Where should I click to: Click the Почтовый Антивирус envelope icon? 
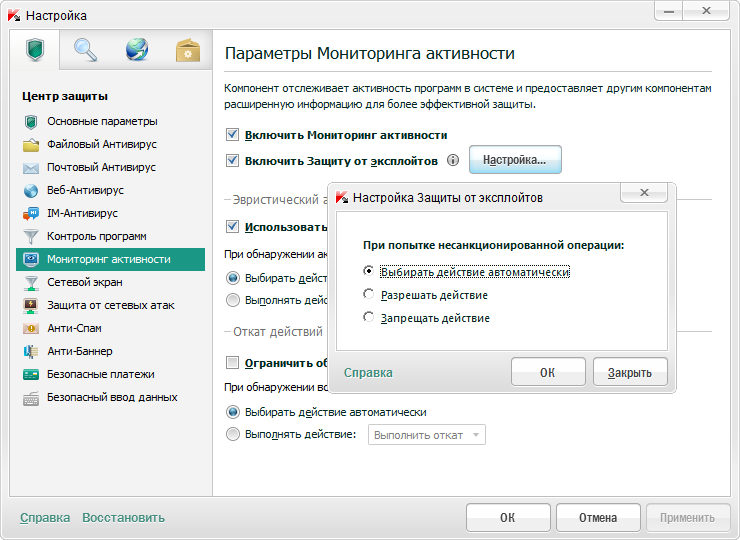click(x=31, y=168)
